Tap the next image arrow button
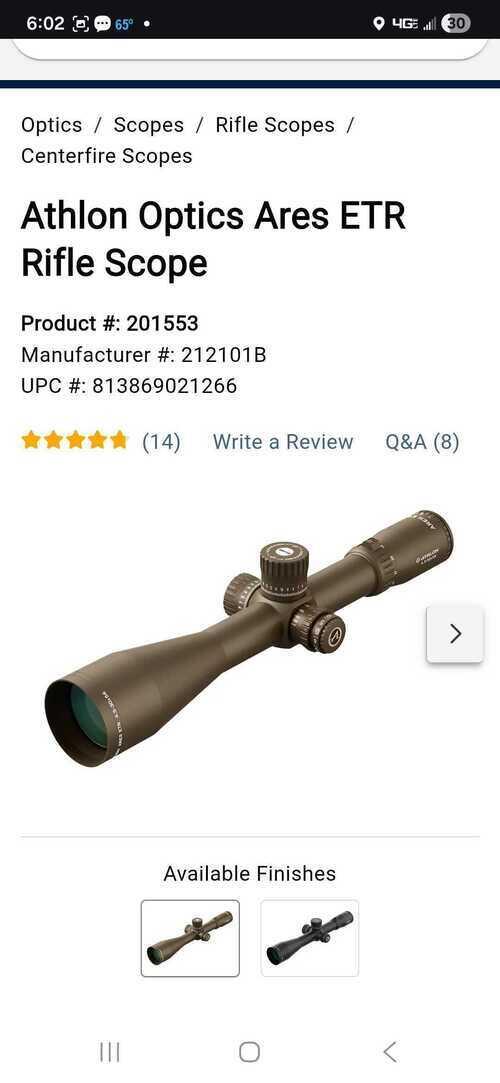Viewport: 500px width, 1083px height. click(455, 633)
